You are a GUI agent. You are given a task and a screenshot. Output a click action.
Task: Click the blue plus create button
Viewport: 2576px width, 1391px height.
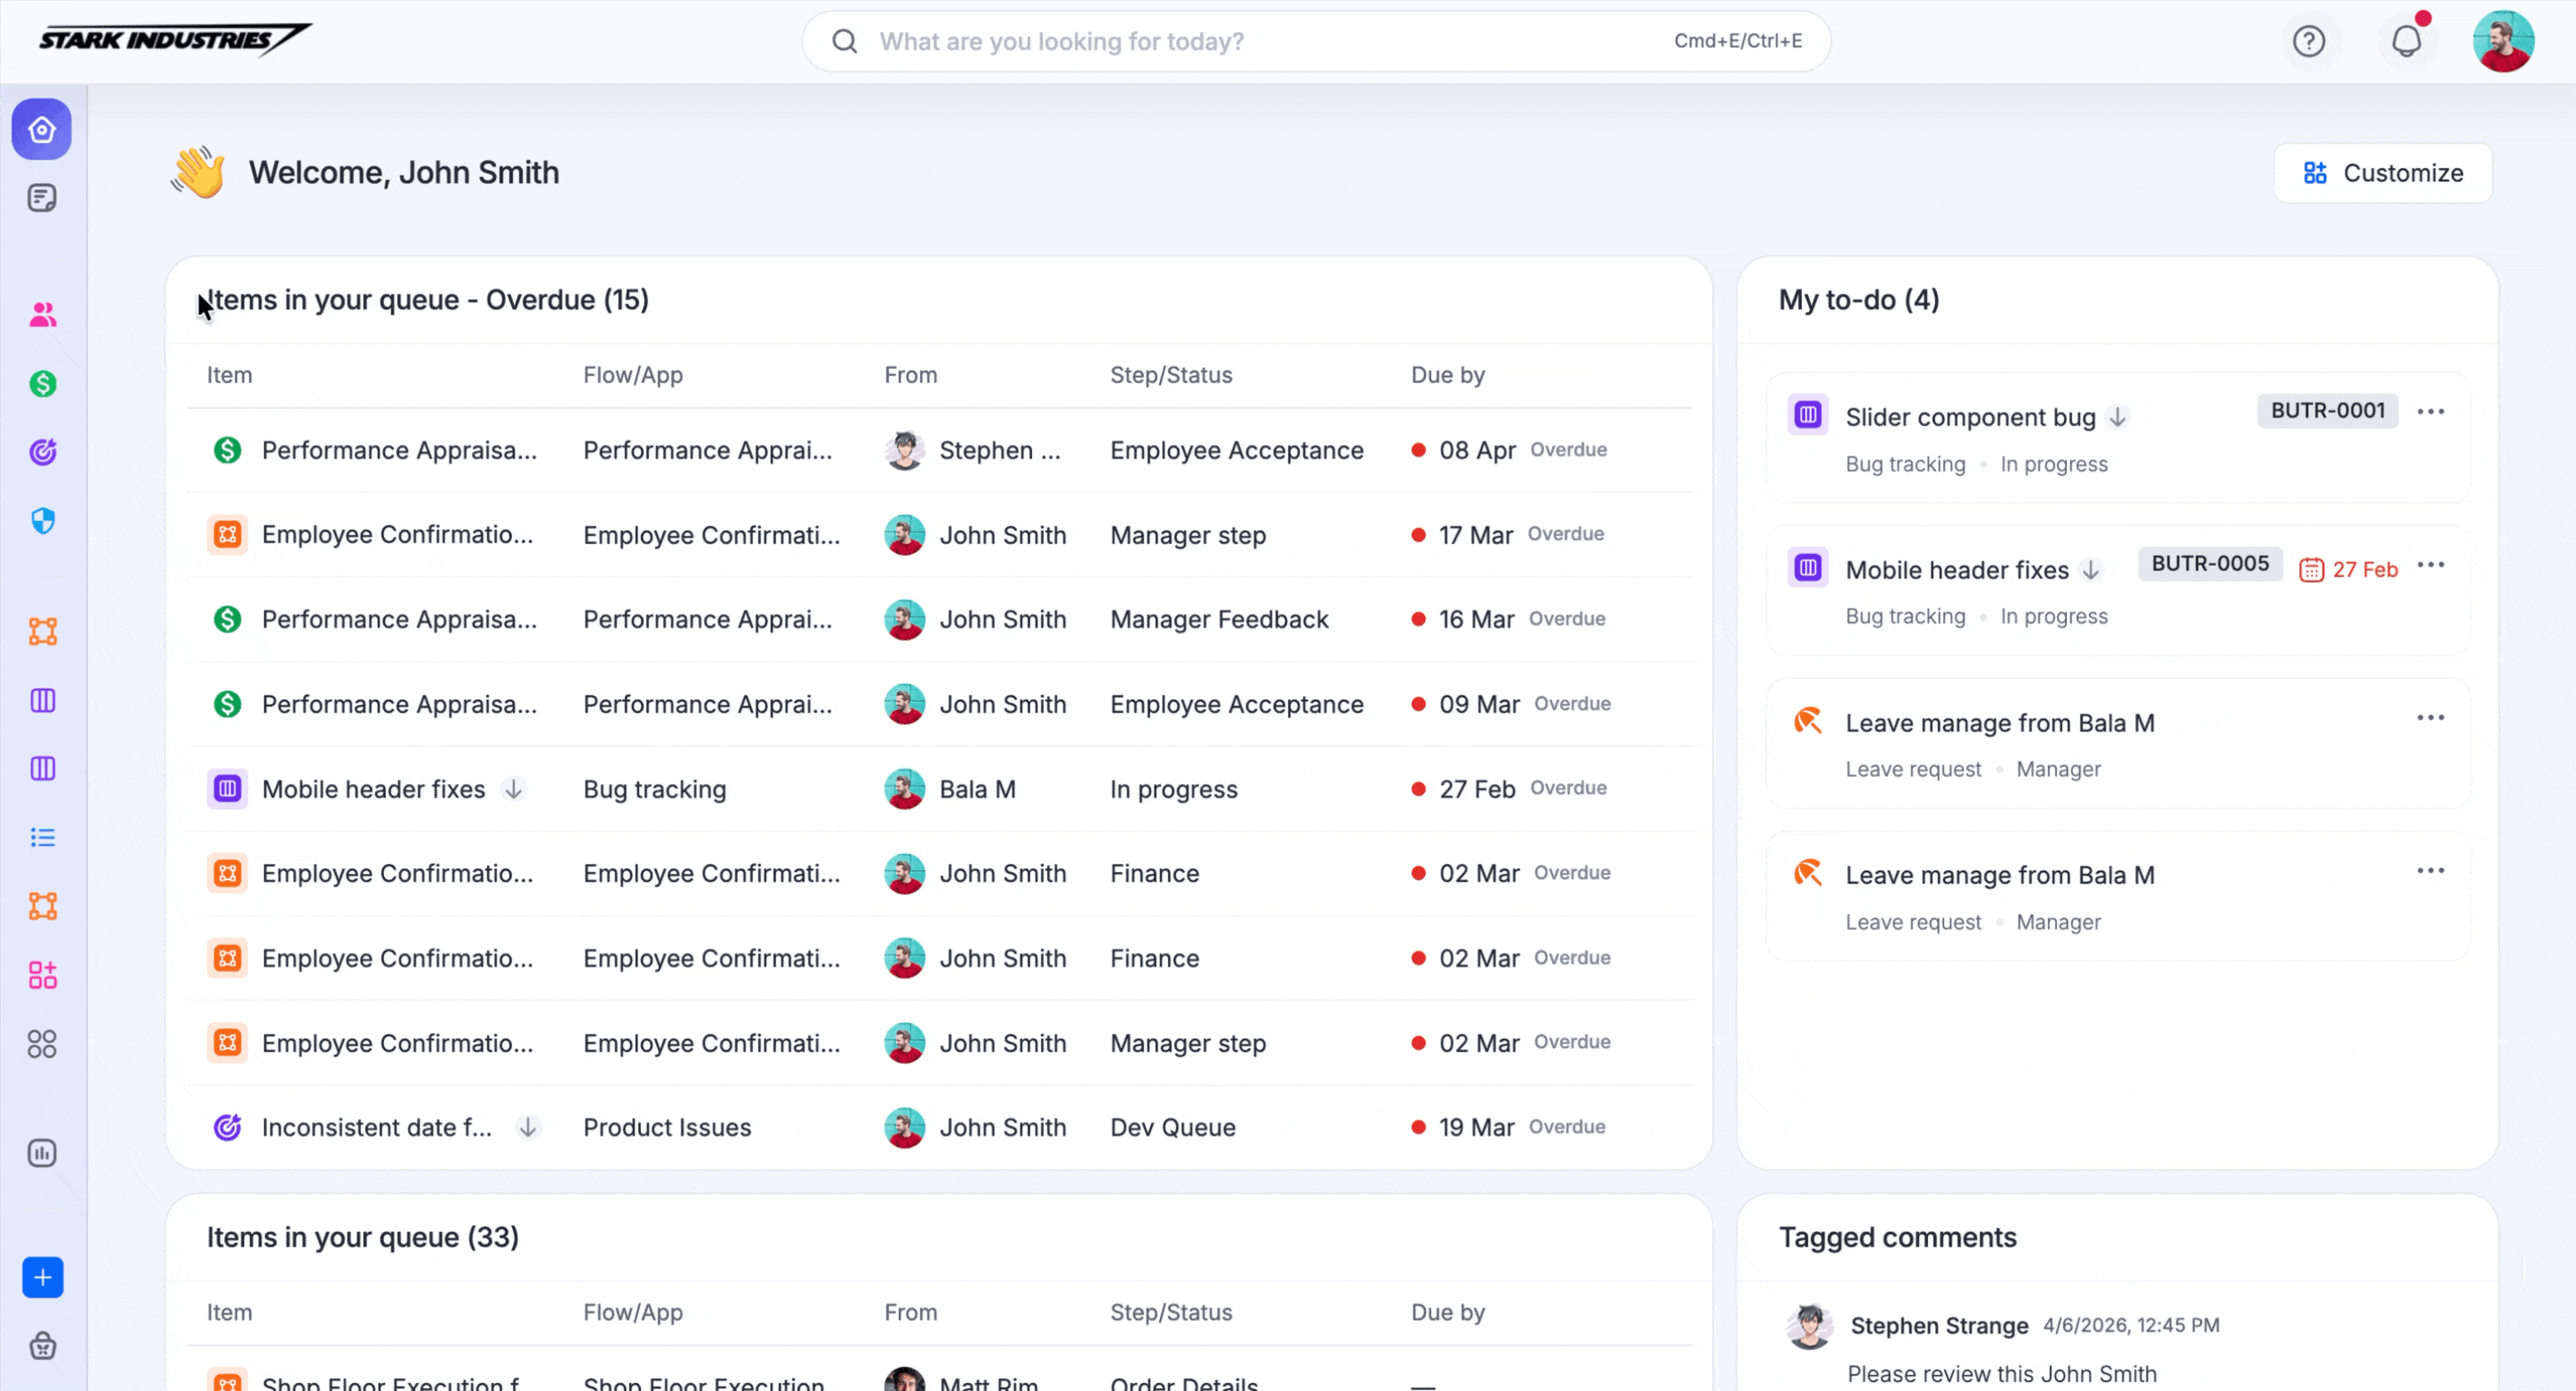point(42,1277)
